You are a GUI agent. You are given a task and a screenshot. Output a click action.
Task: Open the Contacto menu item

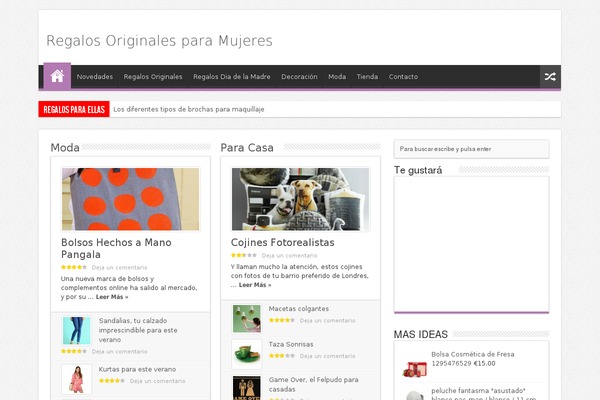pyautogui.click(x=403, y=77)
